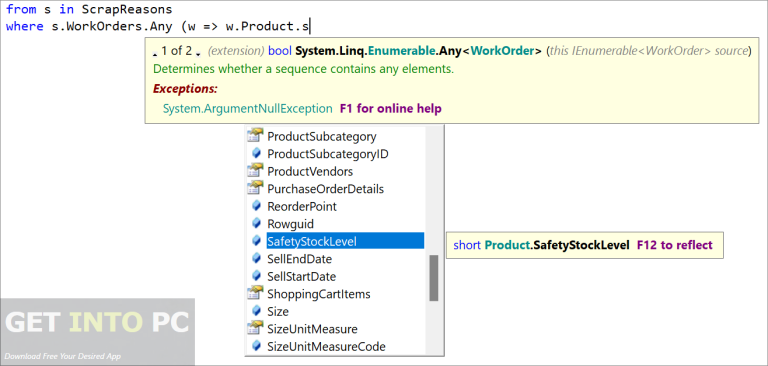
Task: Click the 'from' keyword in editor
Action: tap(21, 9)
